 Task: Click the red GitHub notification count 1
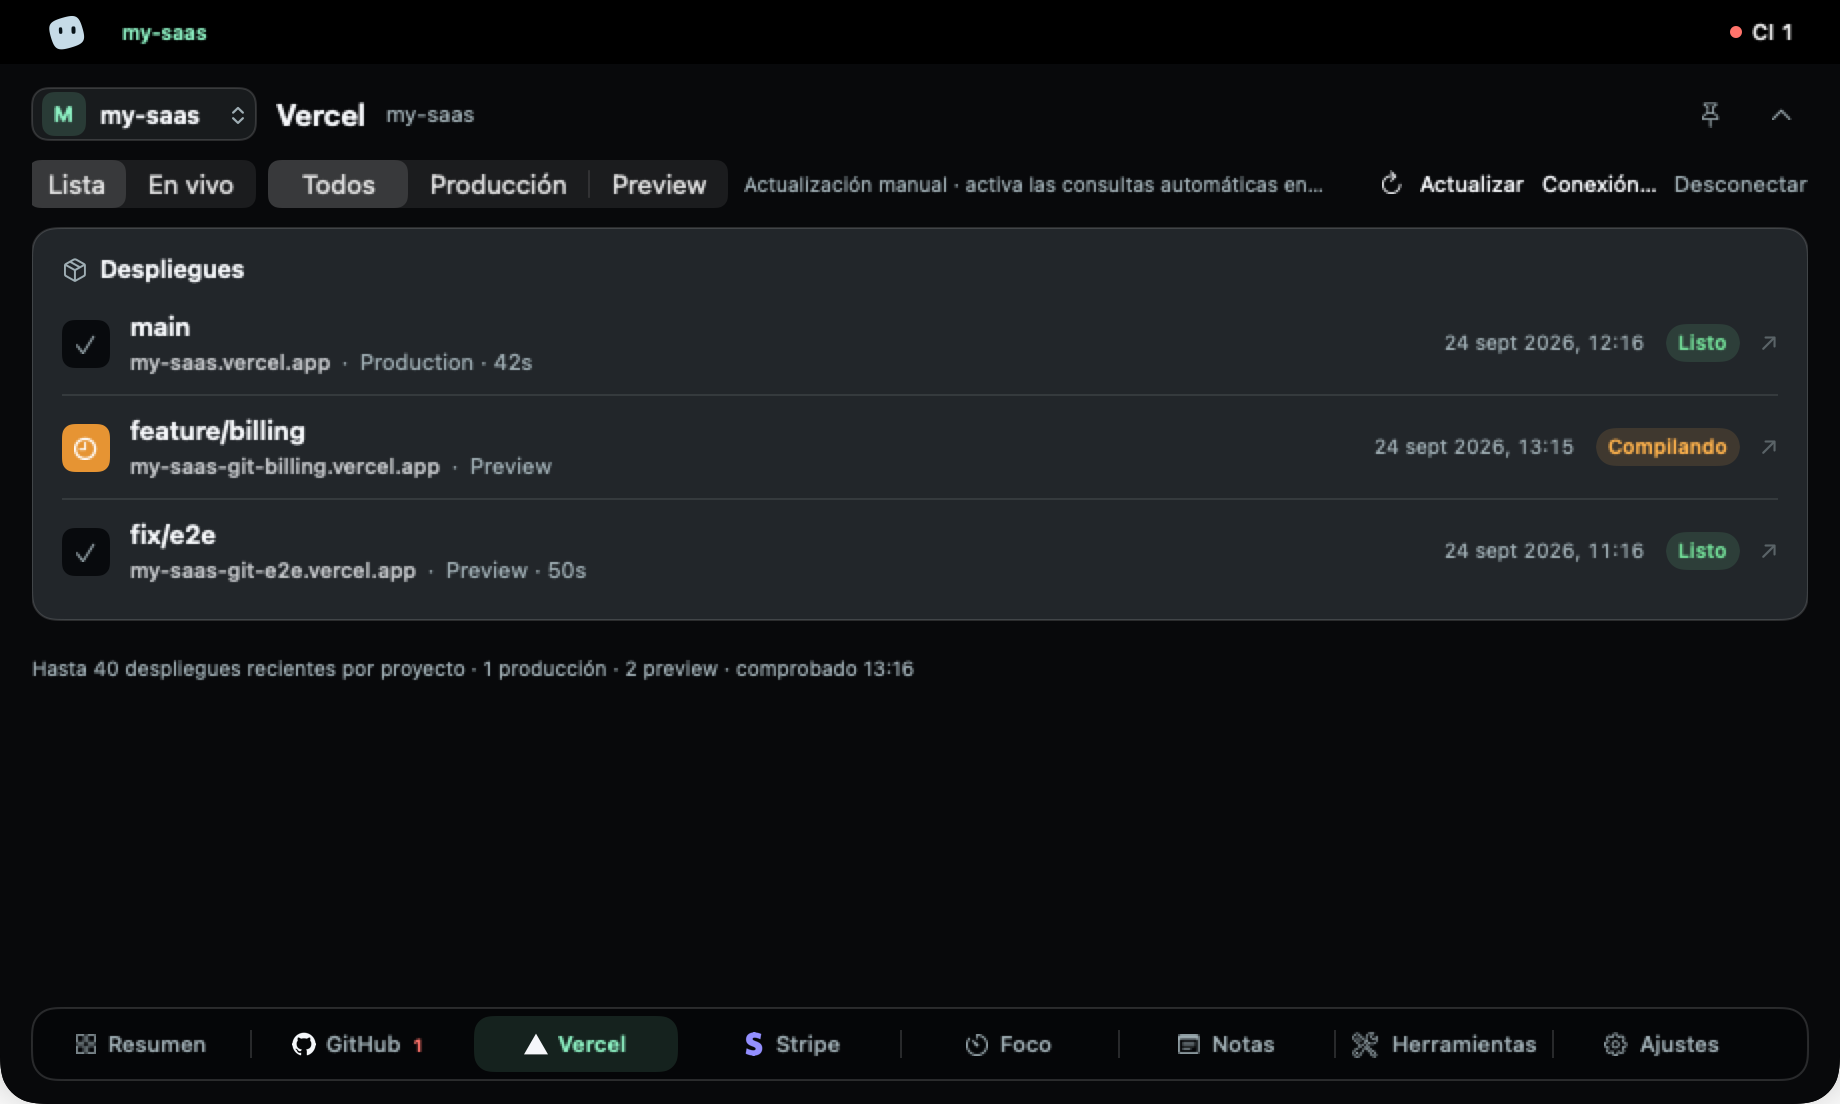point(418,1045)
